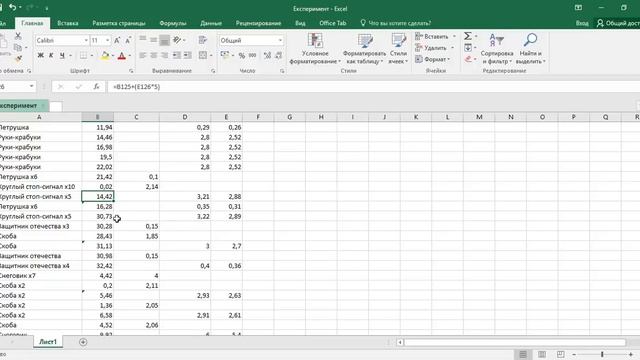This screenshot has width=640, height=360.
Task: Click the Вход sign-in link
Action: point(582,23)
